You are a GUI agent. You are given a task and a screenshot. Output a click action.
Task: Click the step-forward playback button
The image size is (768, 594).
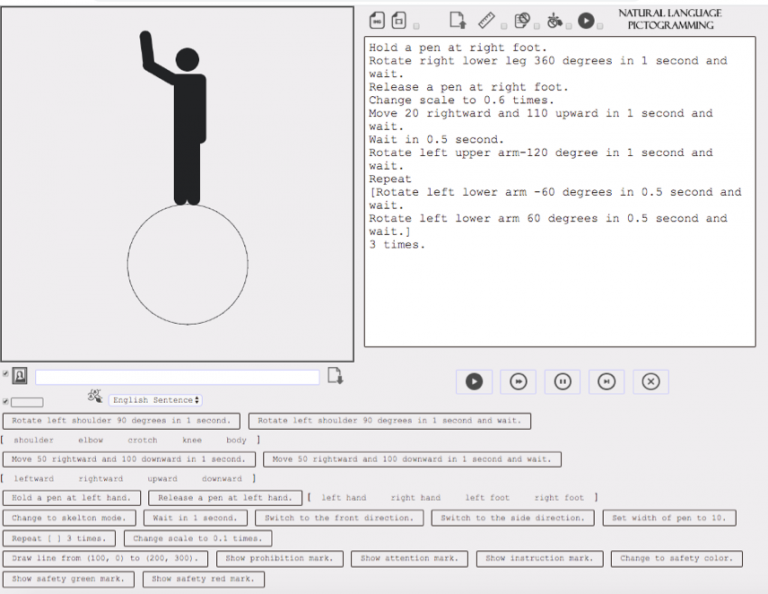pyautogui.click(x=606, y=381)
